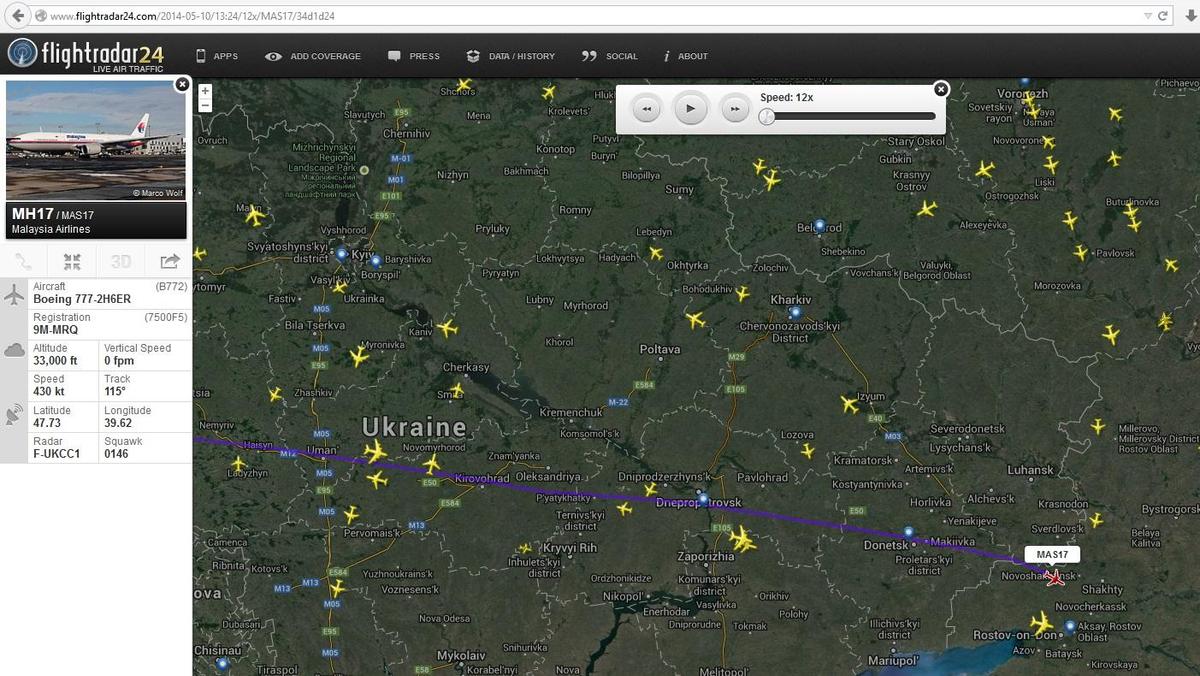
Task: Click the radar dish icon beside Latitude
Action: click(x=15, y=415)
